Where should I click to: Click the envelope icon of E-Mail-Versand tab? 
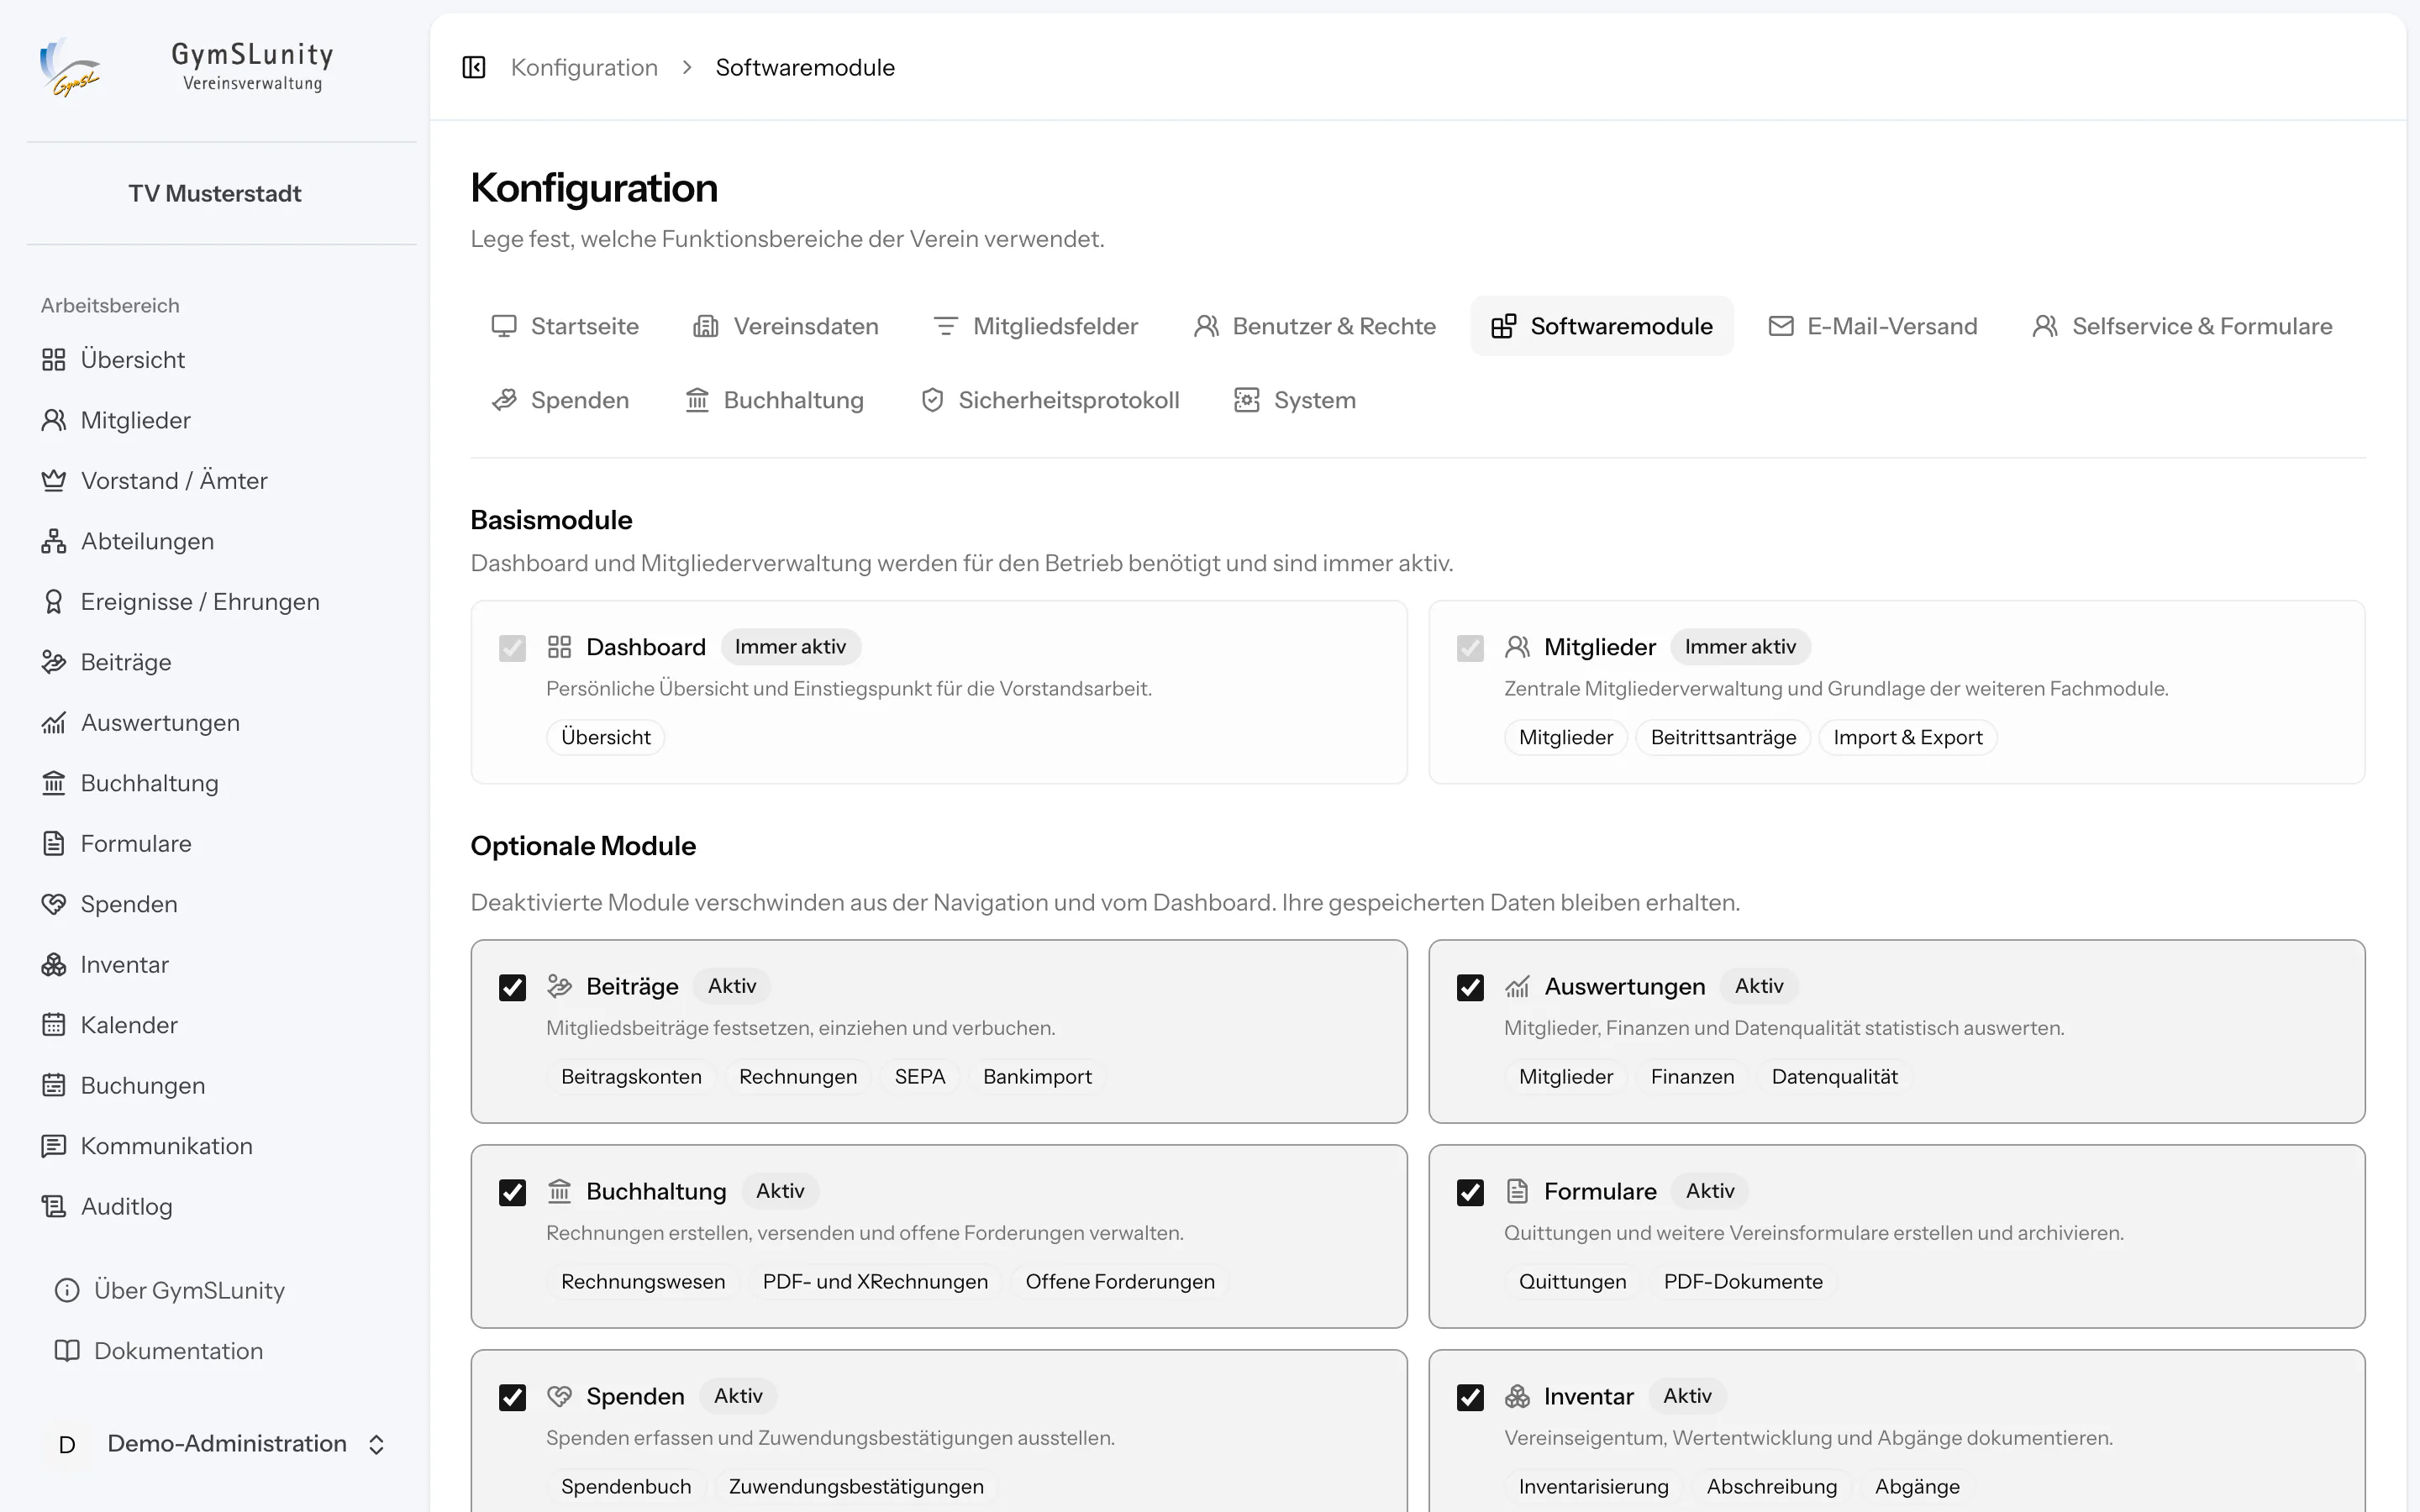click(x=1781, y=326)
